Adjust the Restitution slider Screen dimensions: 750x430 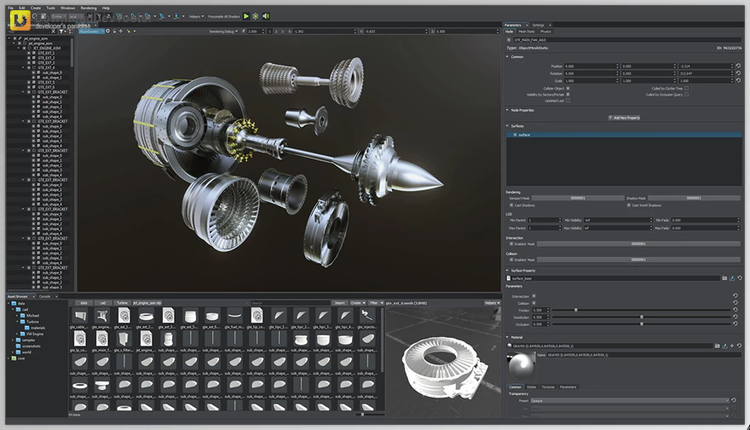coord(641,317)
